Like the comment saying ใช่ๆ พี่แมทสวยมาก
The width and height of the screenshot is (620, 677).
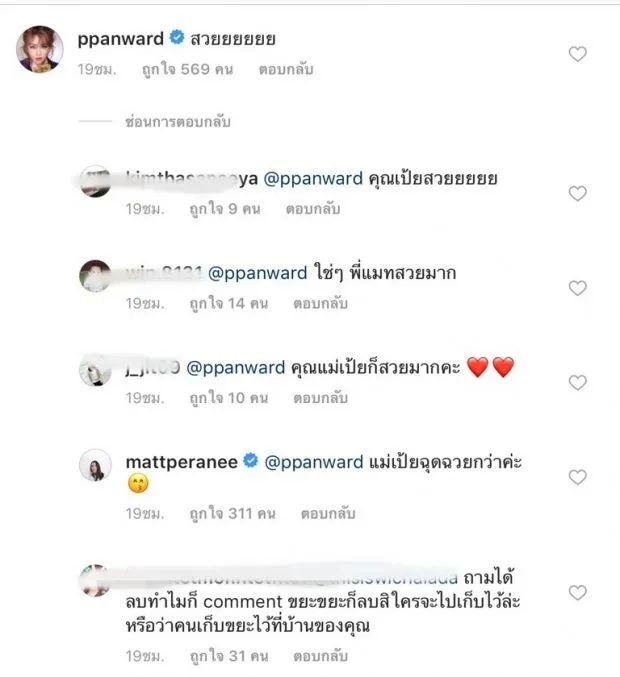coord(577,288)
